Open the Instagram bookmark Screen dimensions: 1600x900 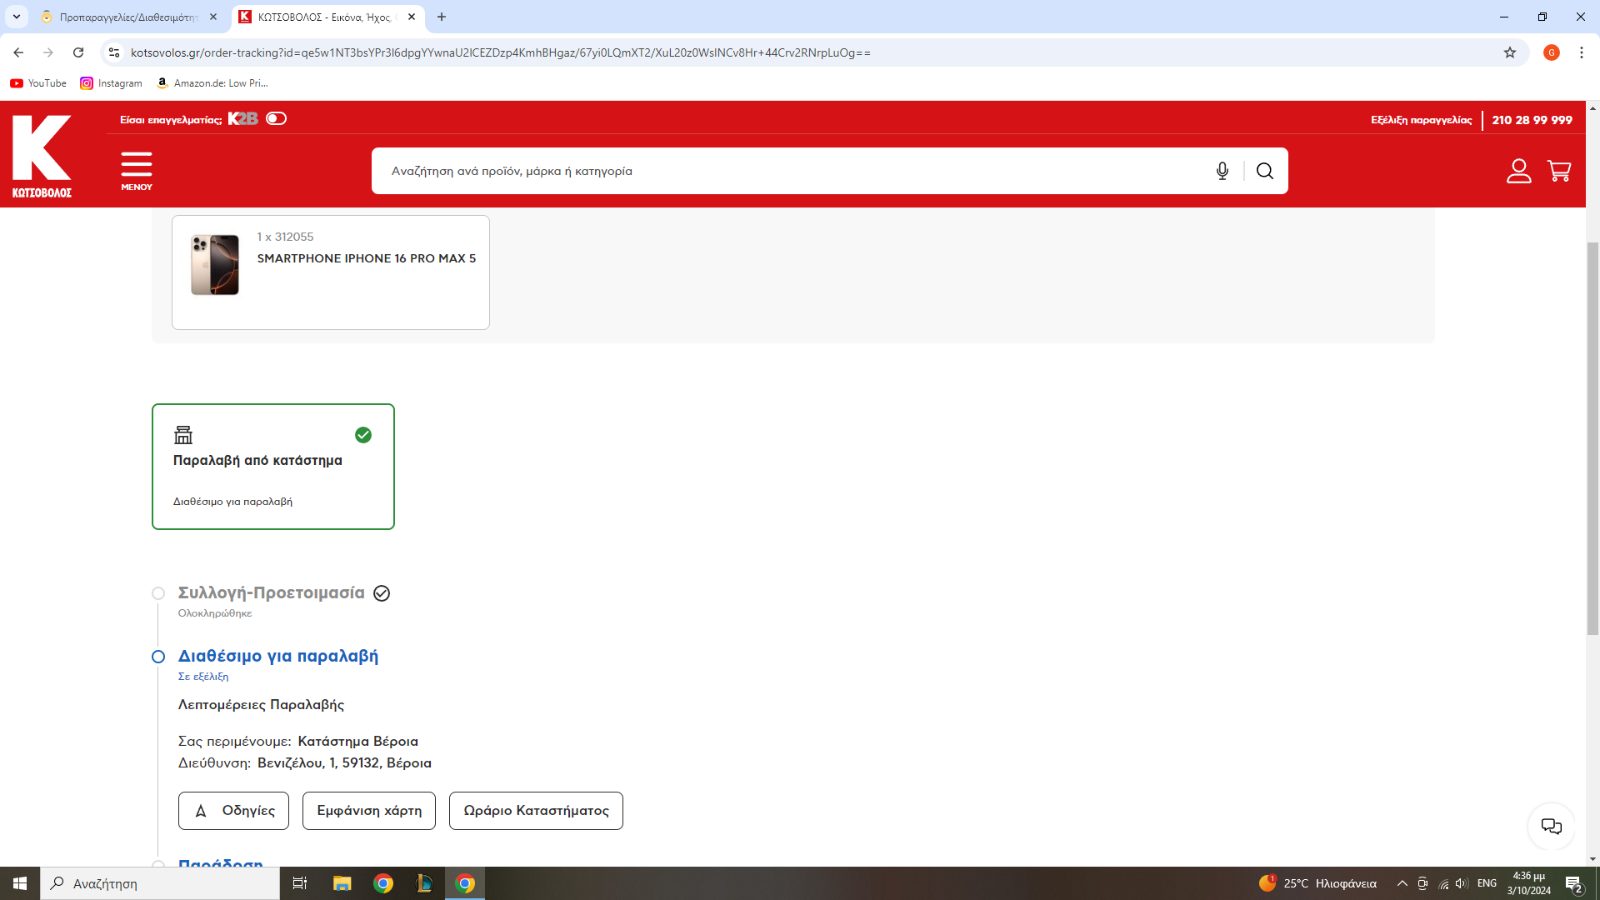click(111, 83)
